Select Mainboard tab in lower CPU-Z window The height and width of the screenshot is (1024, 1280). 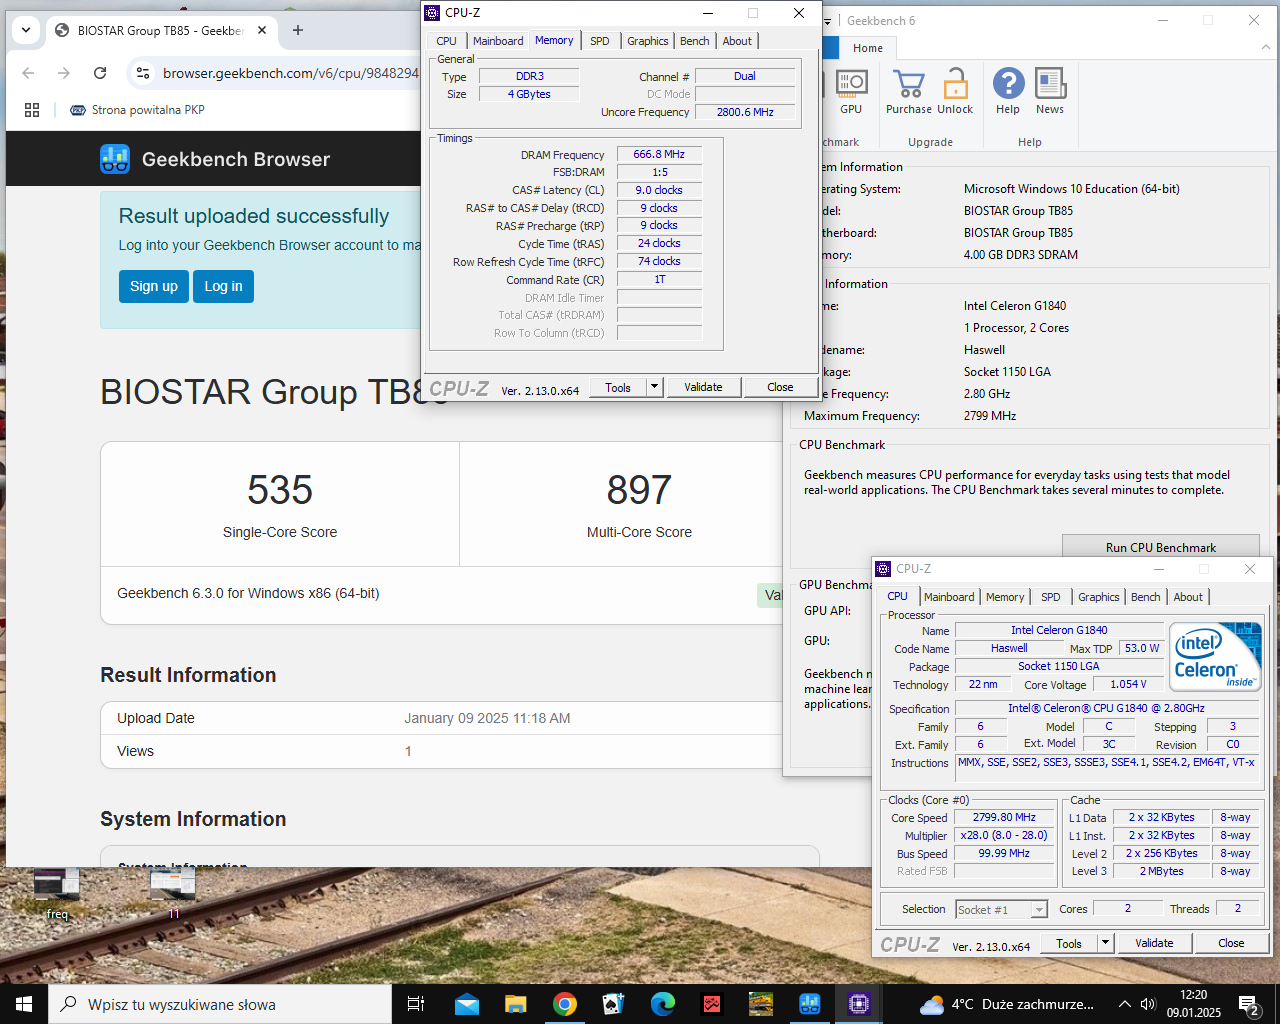point(949,597)
